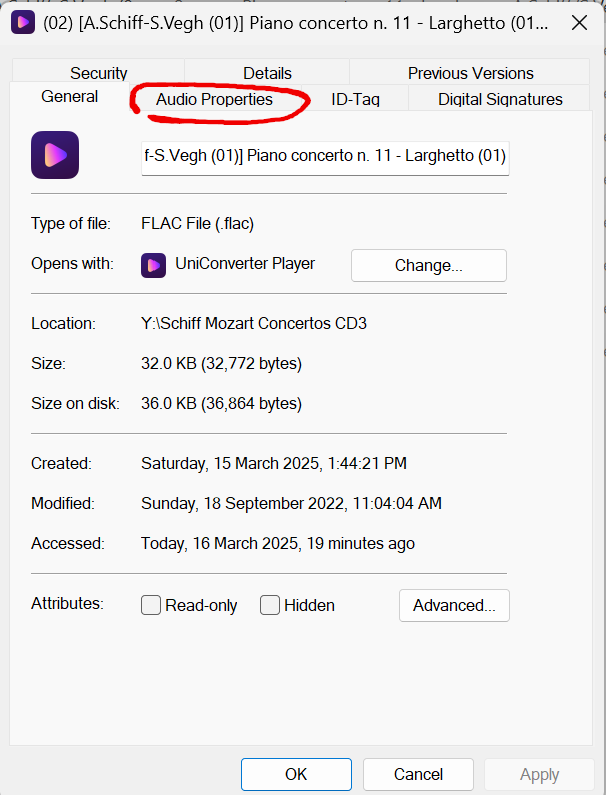Select the Details tab
This screenshot has width=606, height=795.
click(267, 73)
